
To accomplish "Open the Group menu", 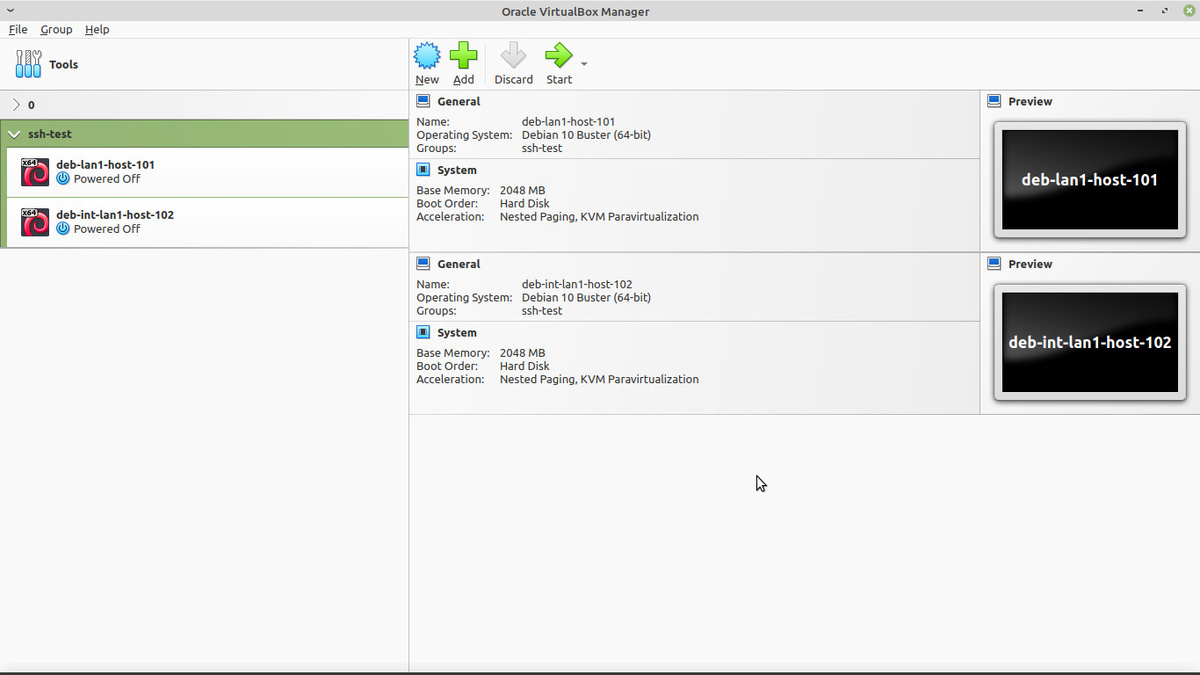I will (x=56, y=29).
